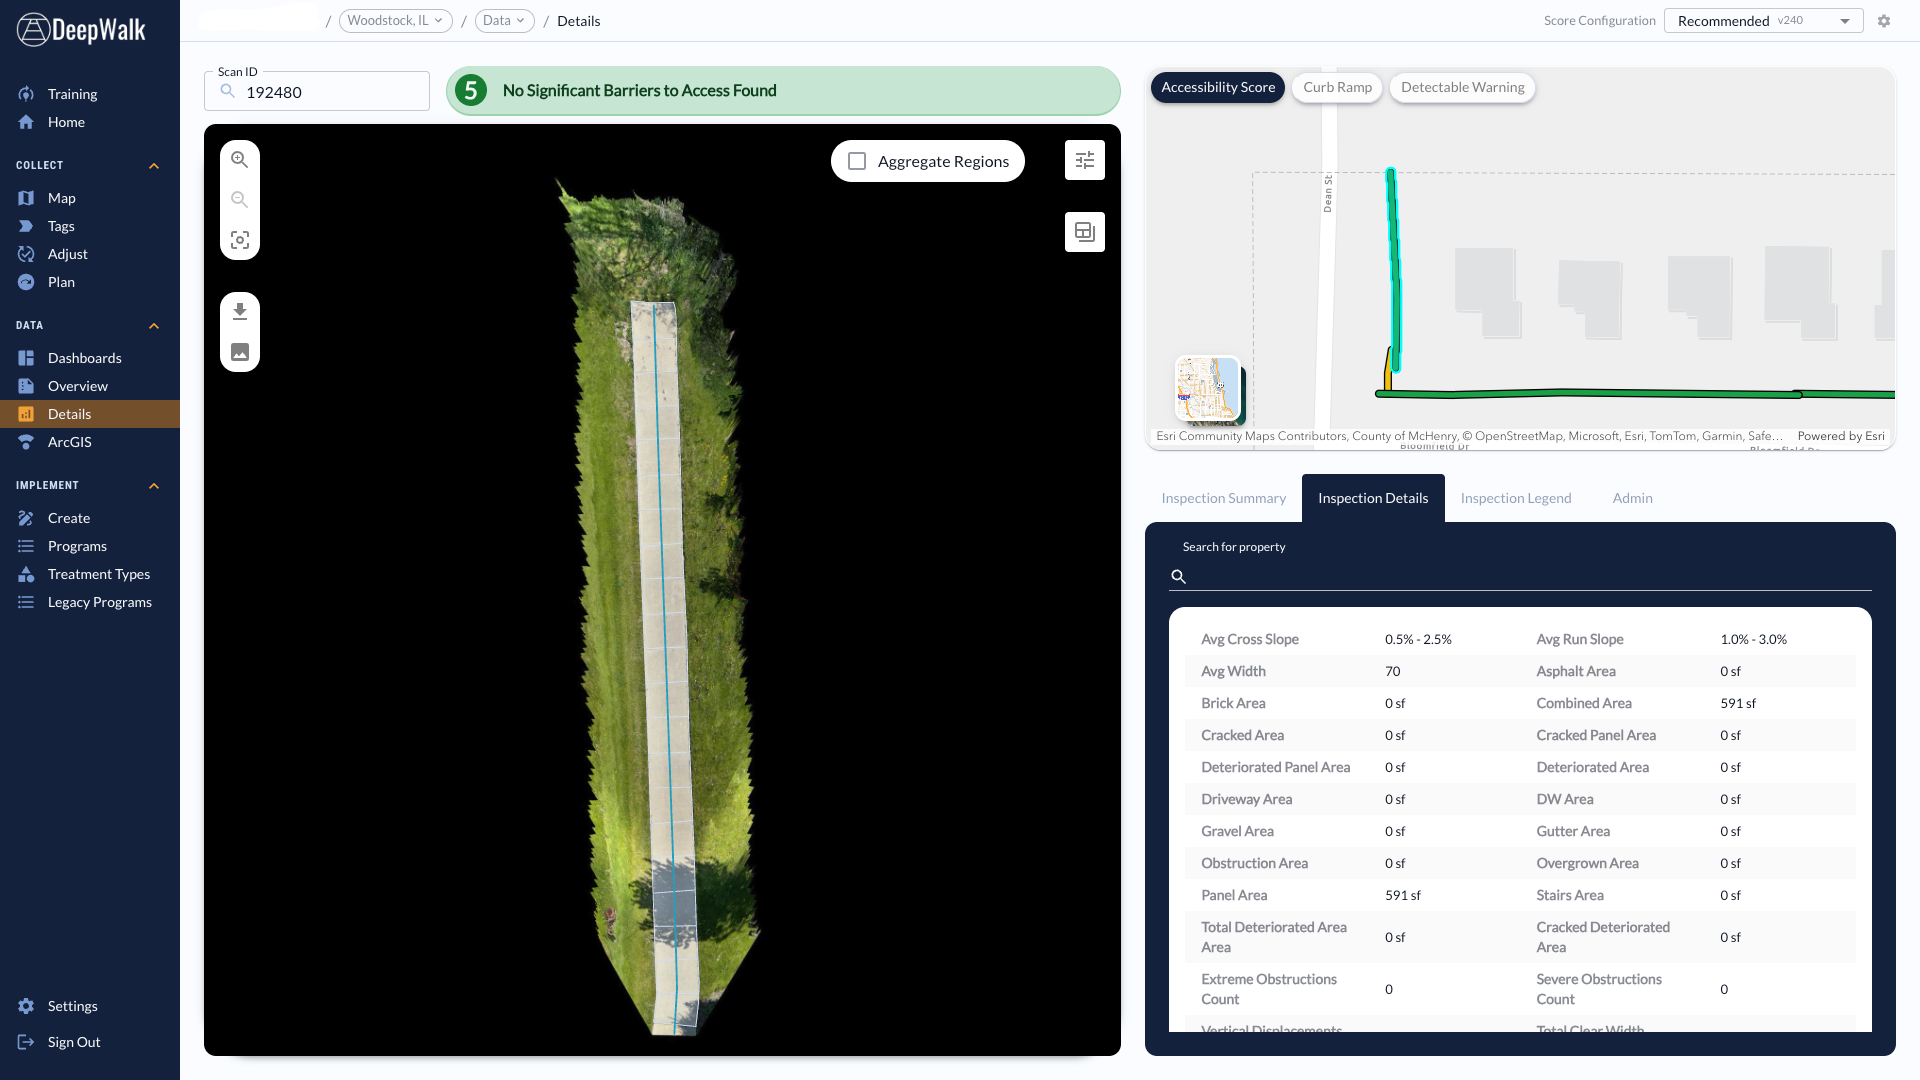Open the image view button
Viewport: 1920px width, 1080px height.
point(240,352)
